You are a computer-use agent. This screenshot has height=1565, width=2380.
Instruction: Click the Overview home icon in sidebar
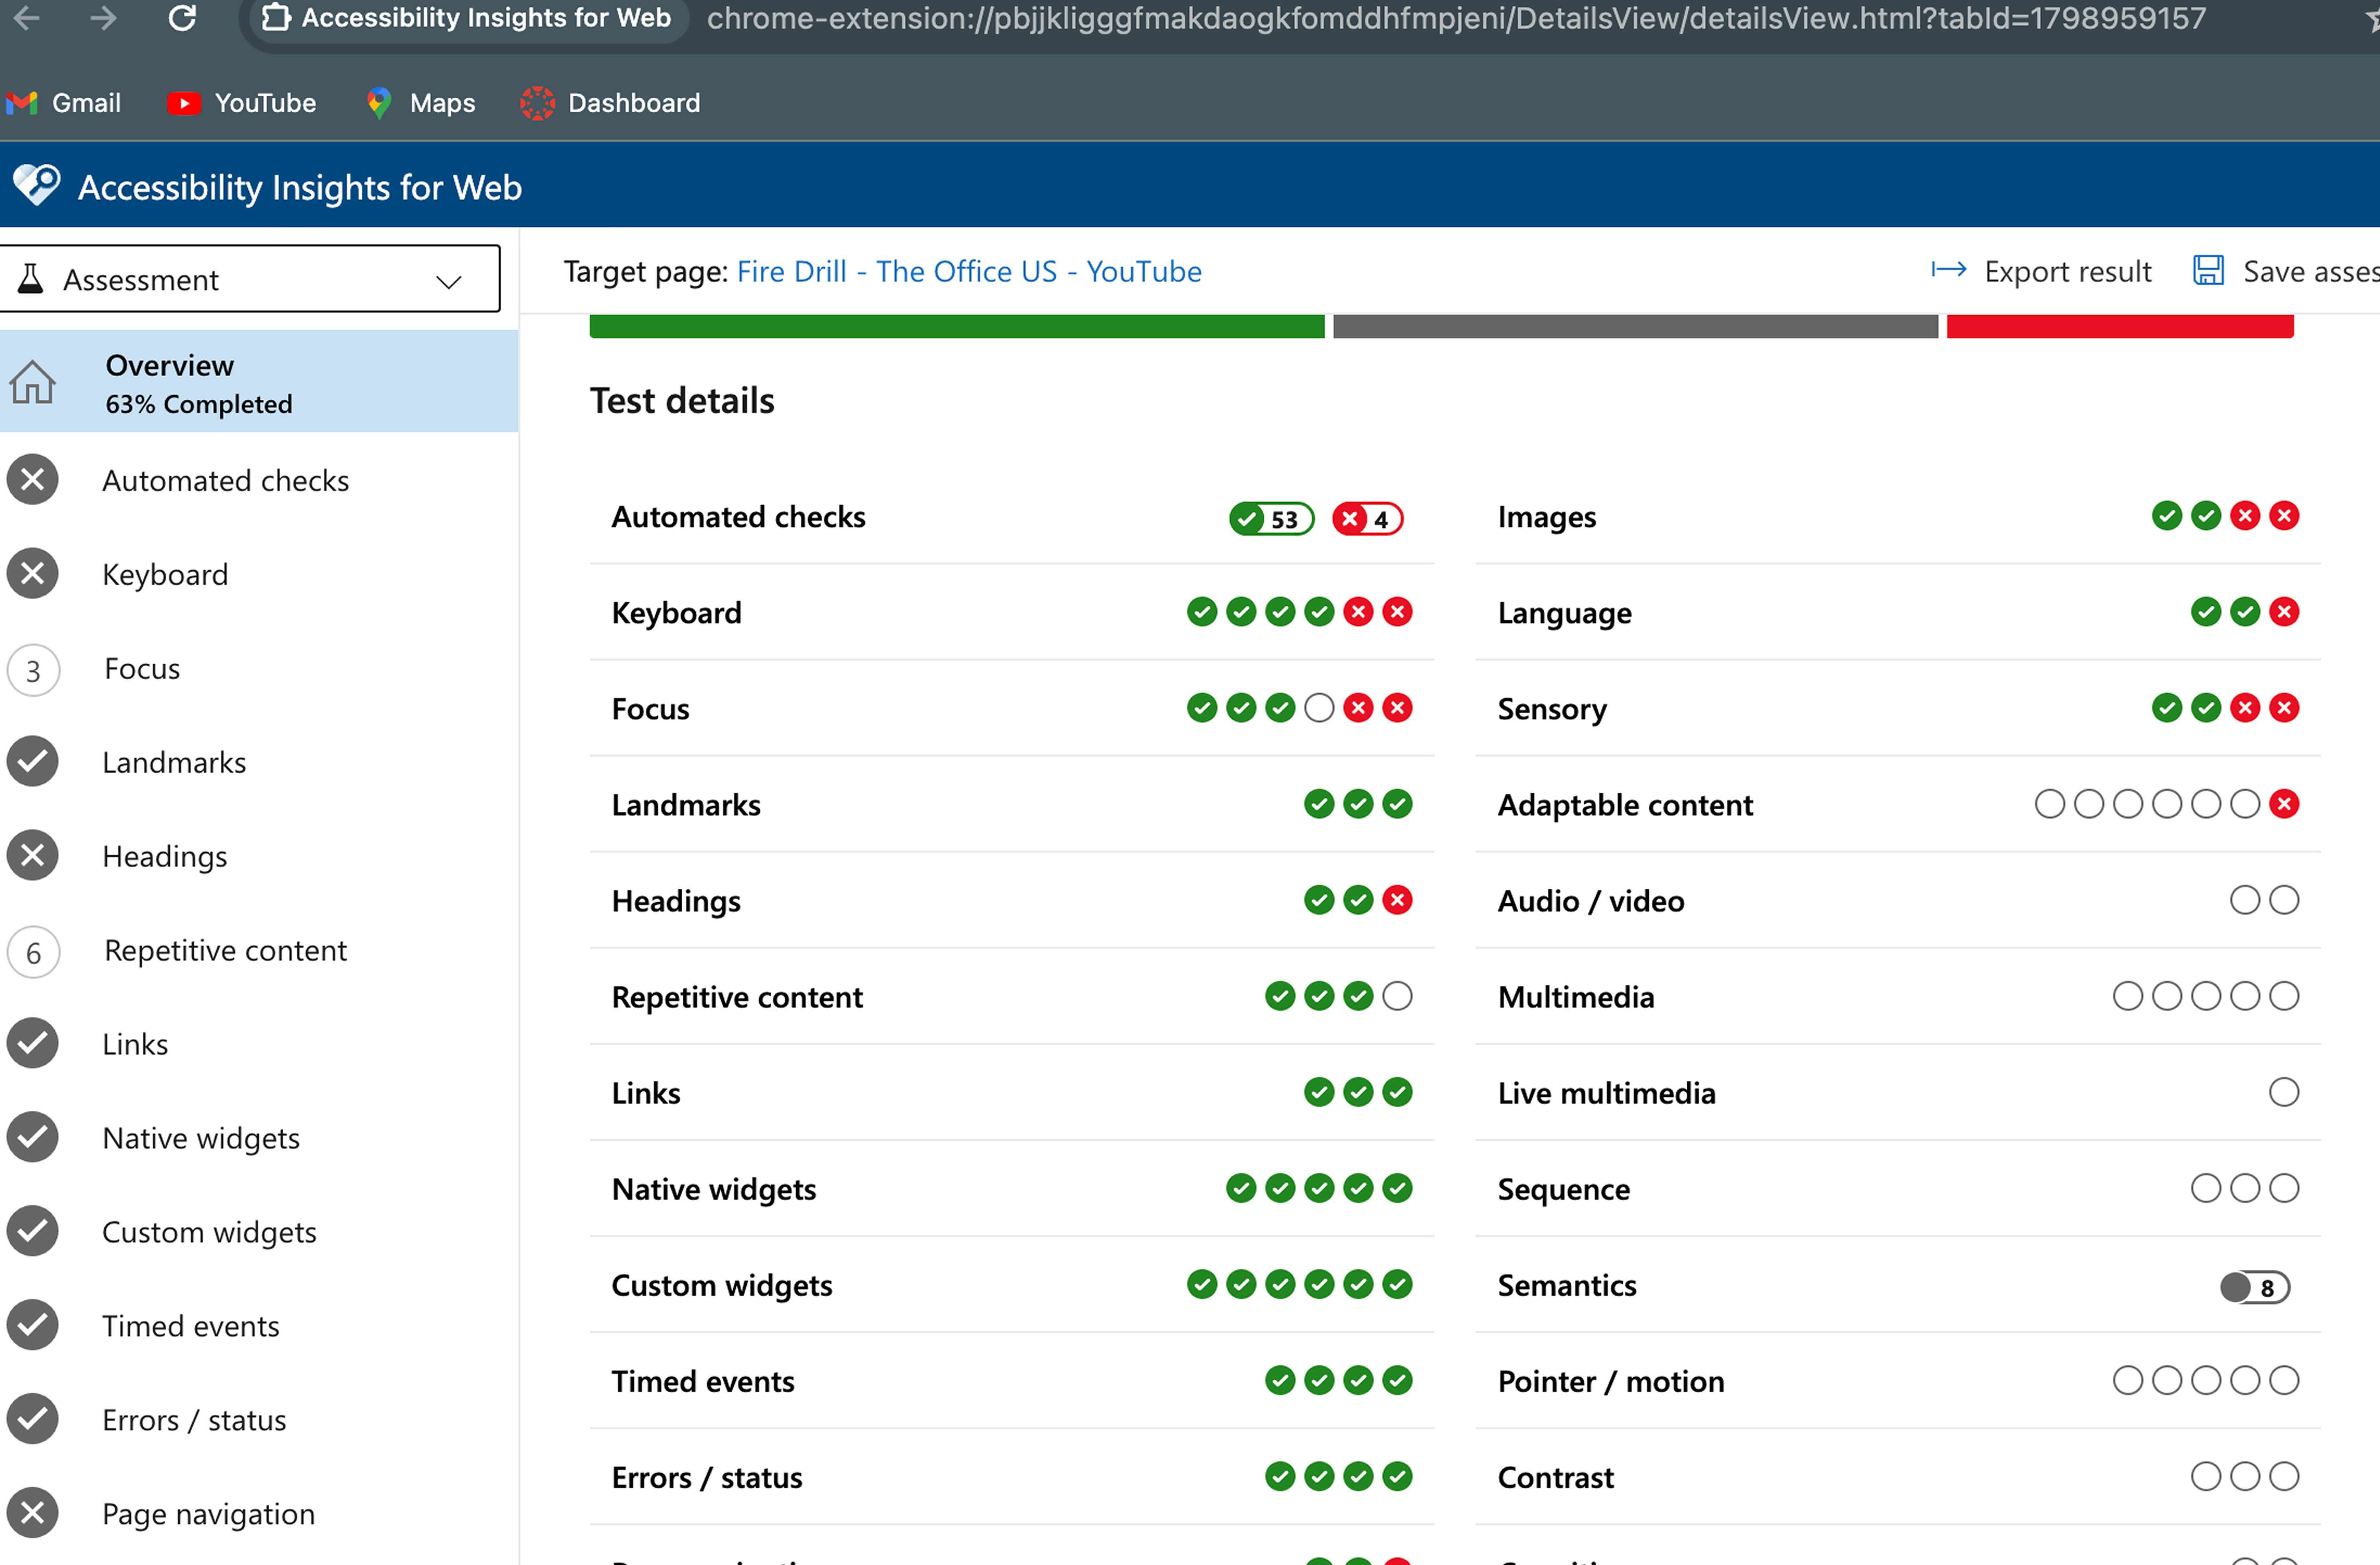pyautogui.click(x=32, y=383)
